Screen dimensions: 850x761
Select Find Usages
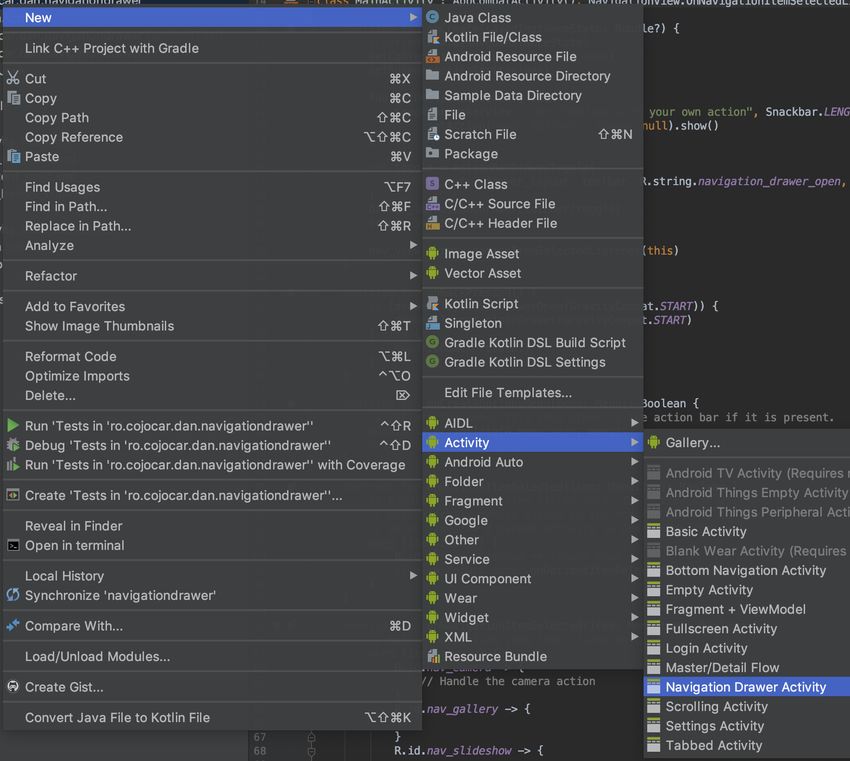pyautogui.click(x=212, y=187)
